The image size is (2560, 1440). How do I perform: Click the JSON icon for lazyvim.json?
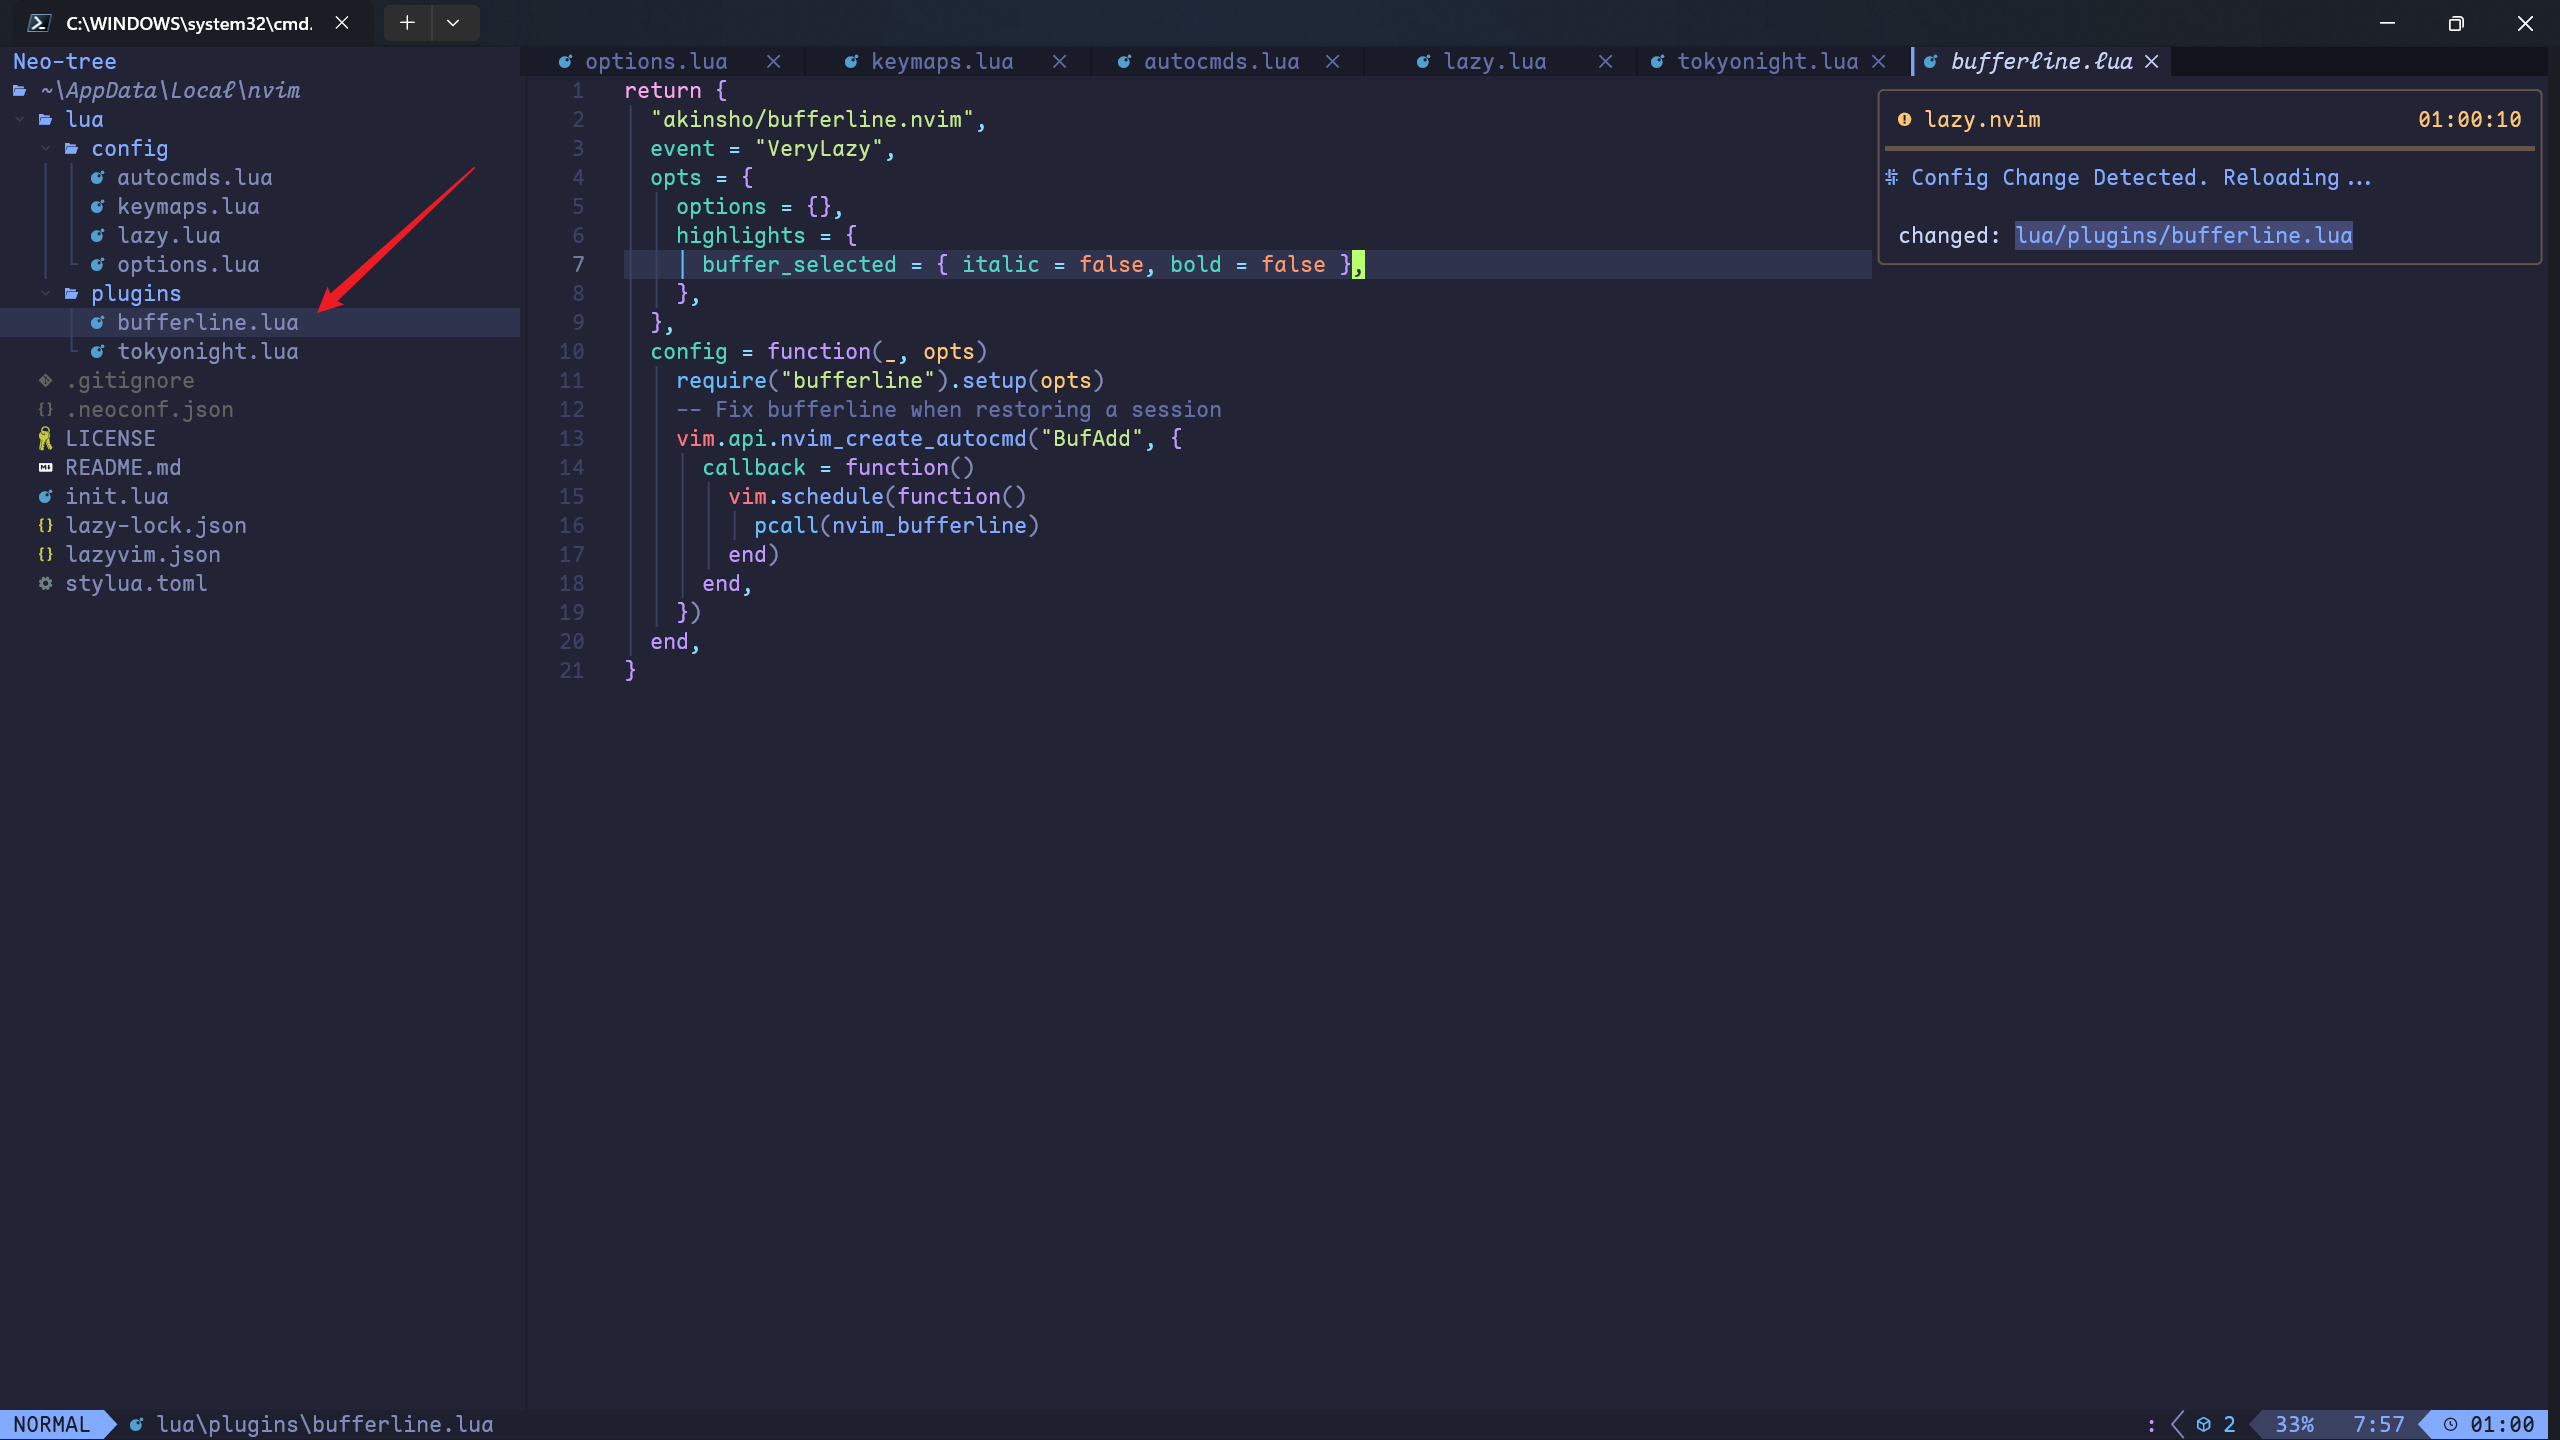(45, 555)
